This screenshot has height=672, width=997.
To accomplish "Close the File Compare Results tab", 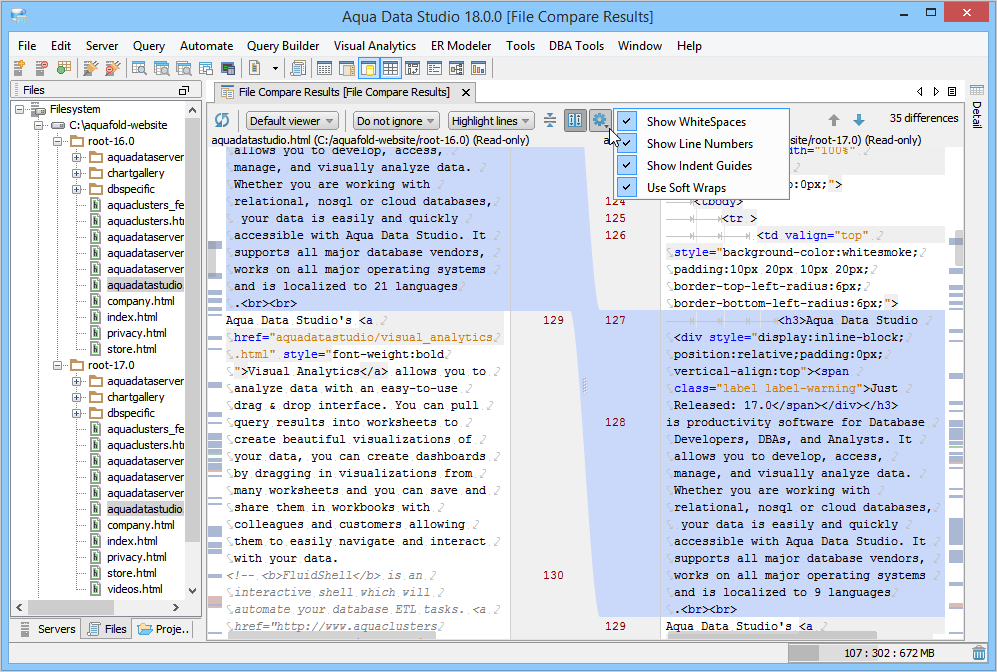I will click(x=466, y=92).
